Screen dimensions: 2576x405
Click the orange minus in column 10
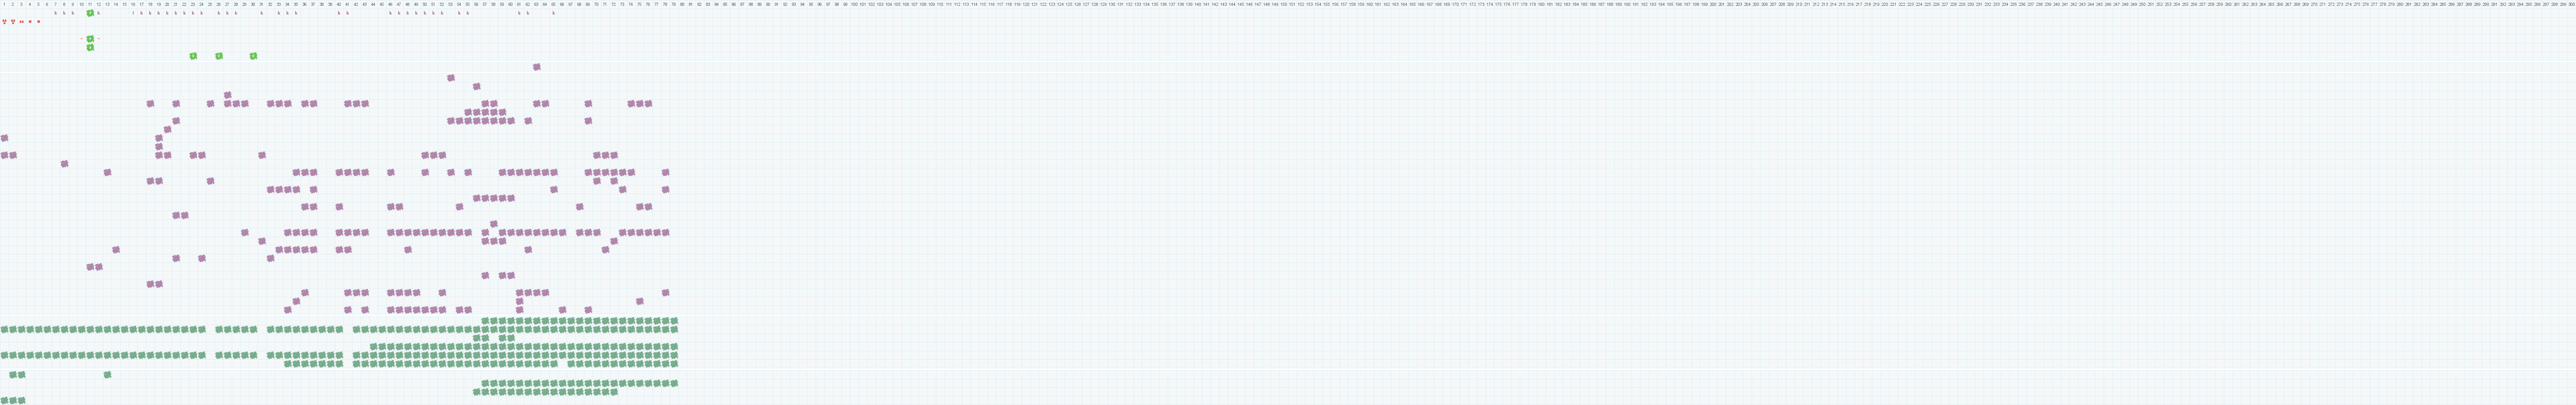click(82, 39)
